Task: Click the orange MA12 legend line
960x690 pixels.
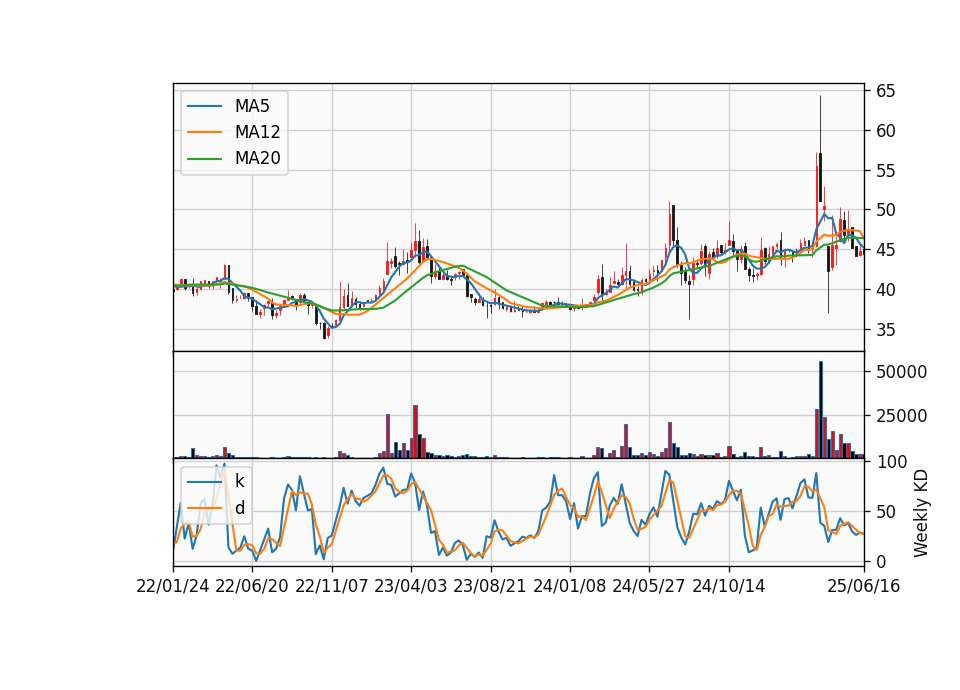Action: coord(204,132)
